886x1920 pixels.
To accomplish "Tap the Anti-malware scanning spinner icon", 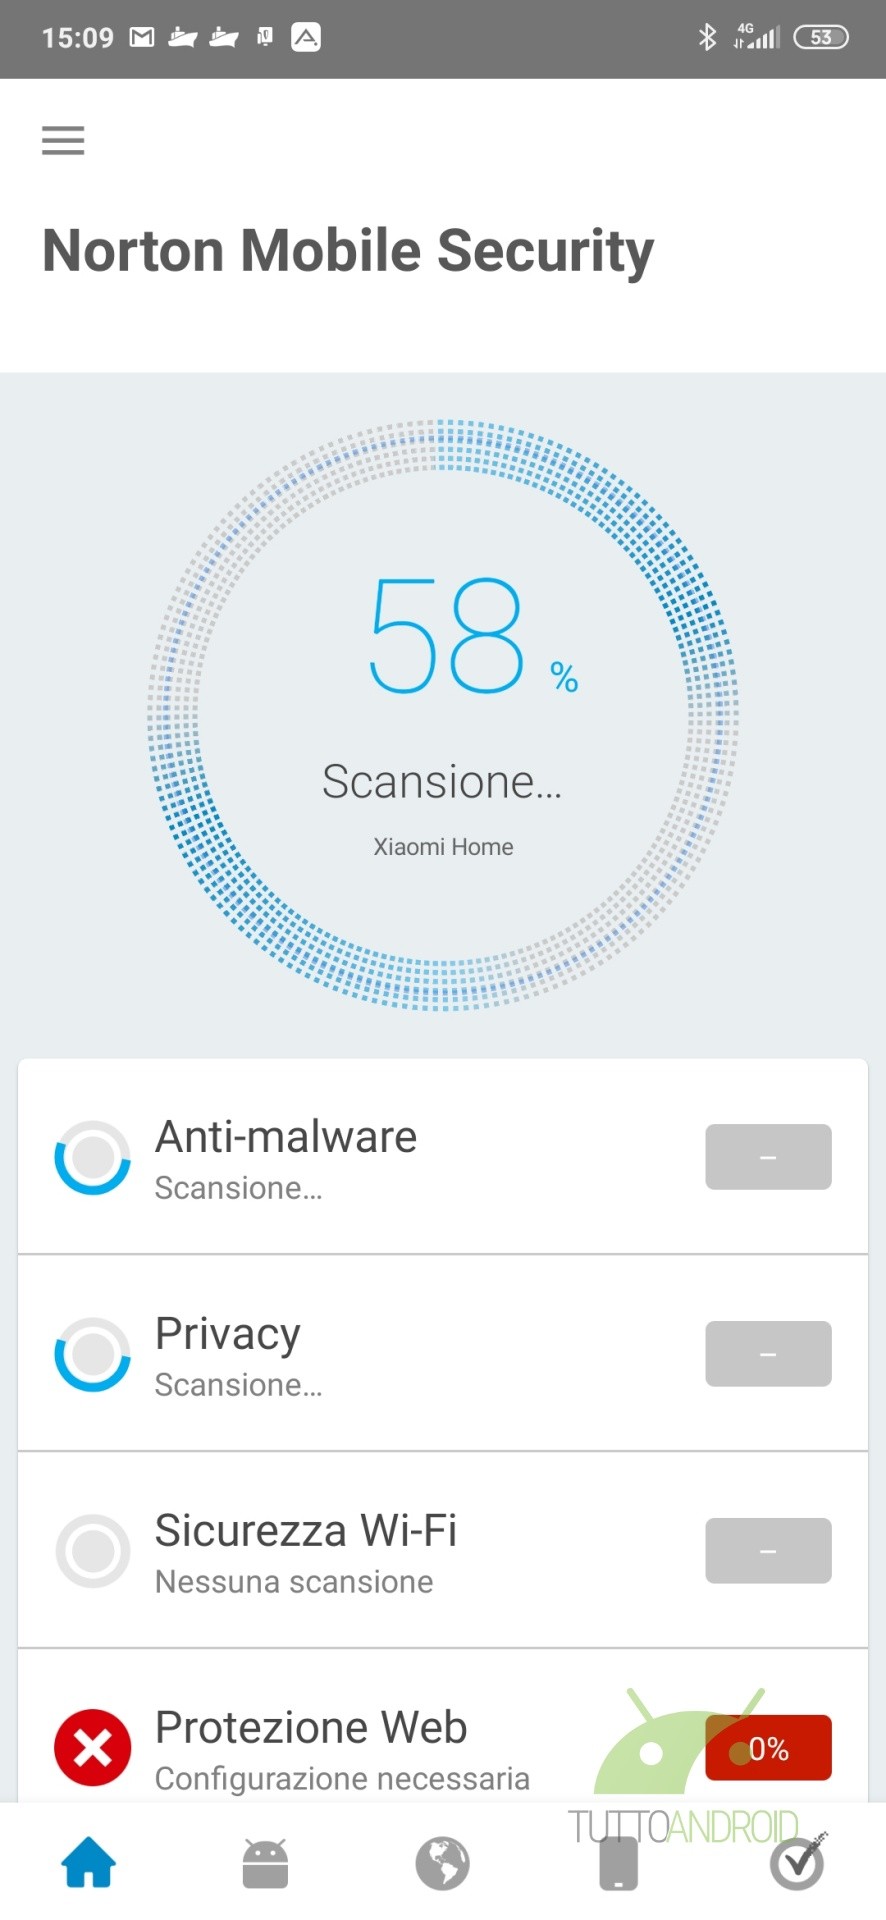I will click(92, 1157).
